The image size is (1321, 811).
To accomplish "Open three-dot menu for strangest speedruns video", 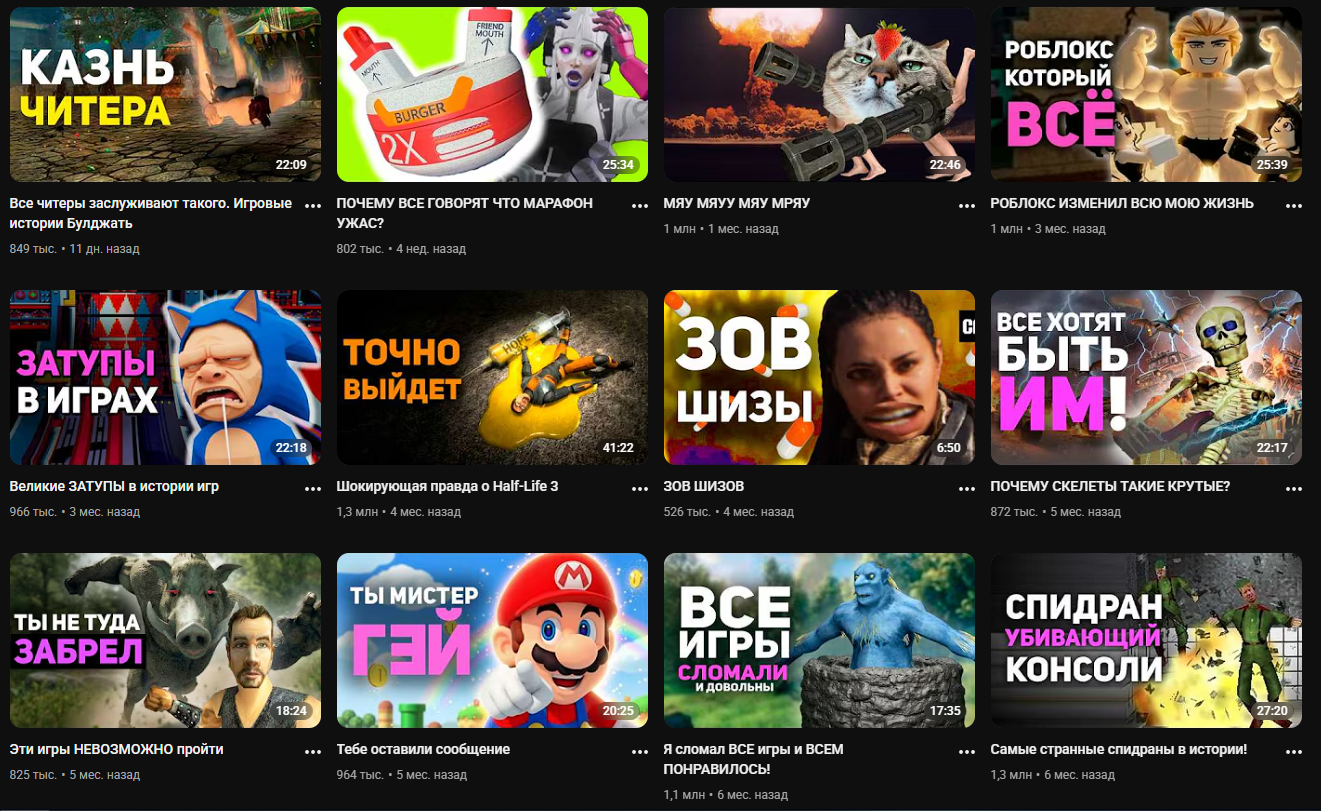I will coord(1294,751).
